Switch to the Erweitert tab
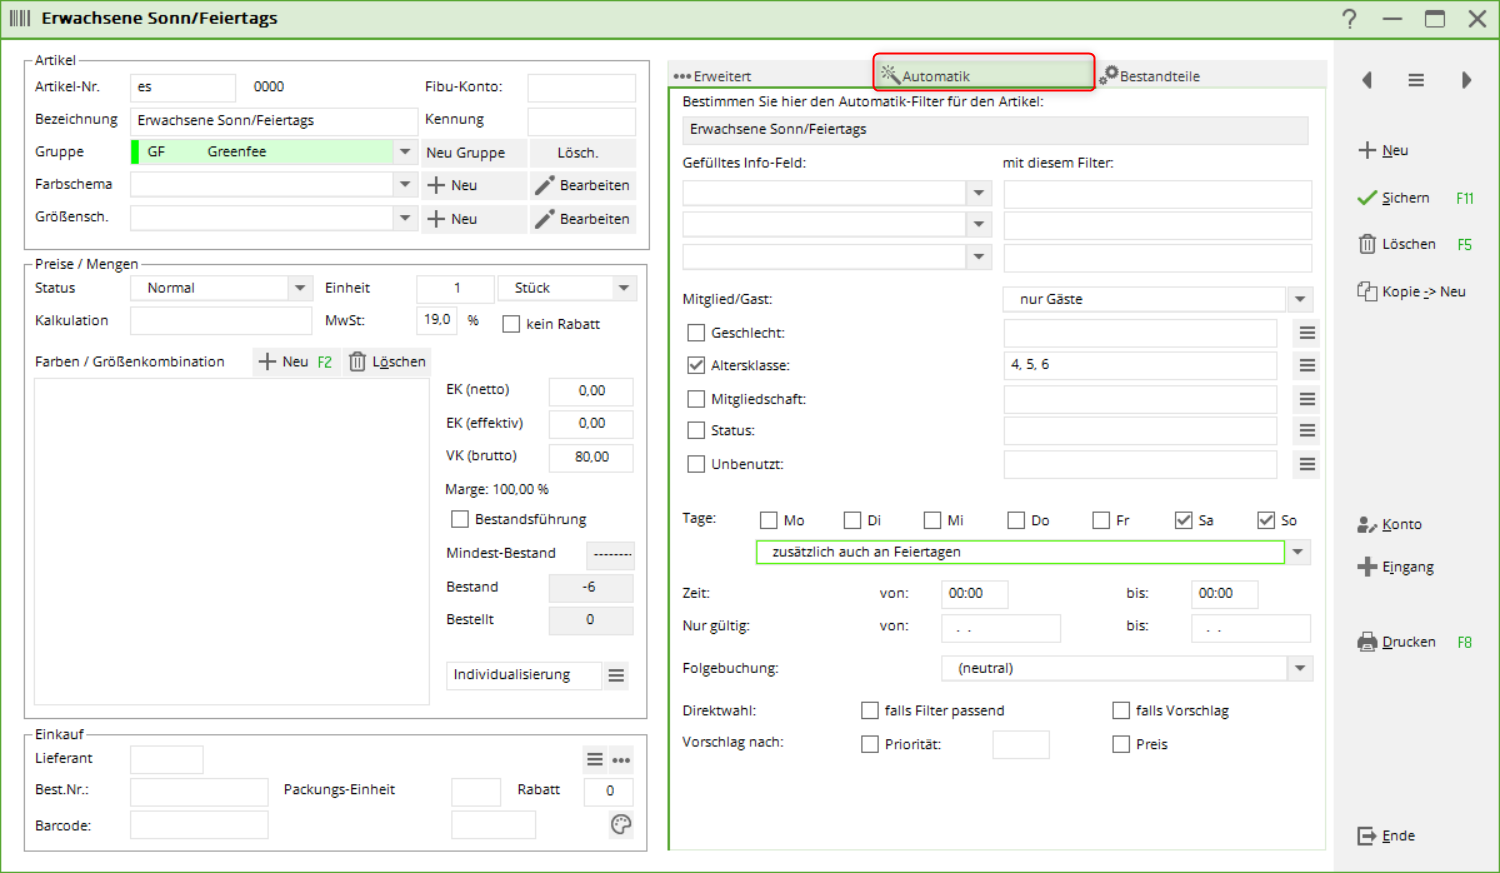The width and height of the screenshot is (1500, 873). tap(713, 76)
